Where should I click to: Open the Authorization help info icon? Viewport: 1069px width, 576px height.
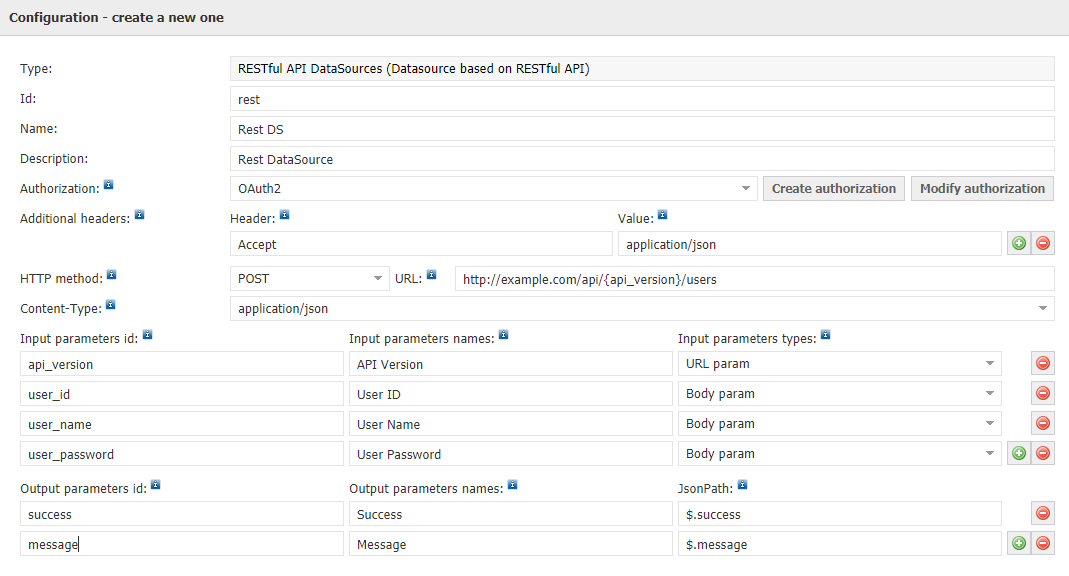[x=108, y=185]
